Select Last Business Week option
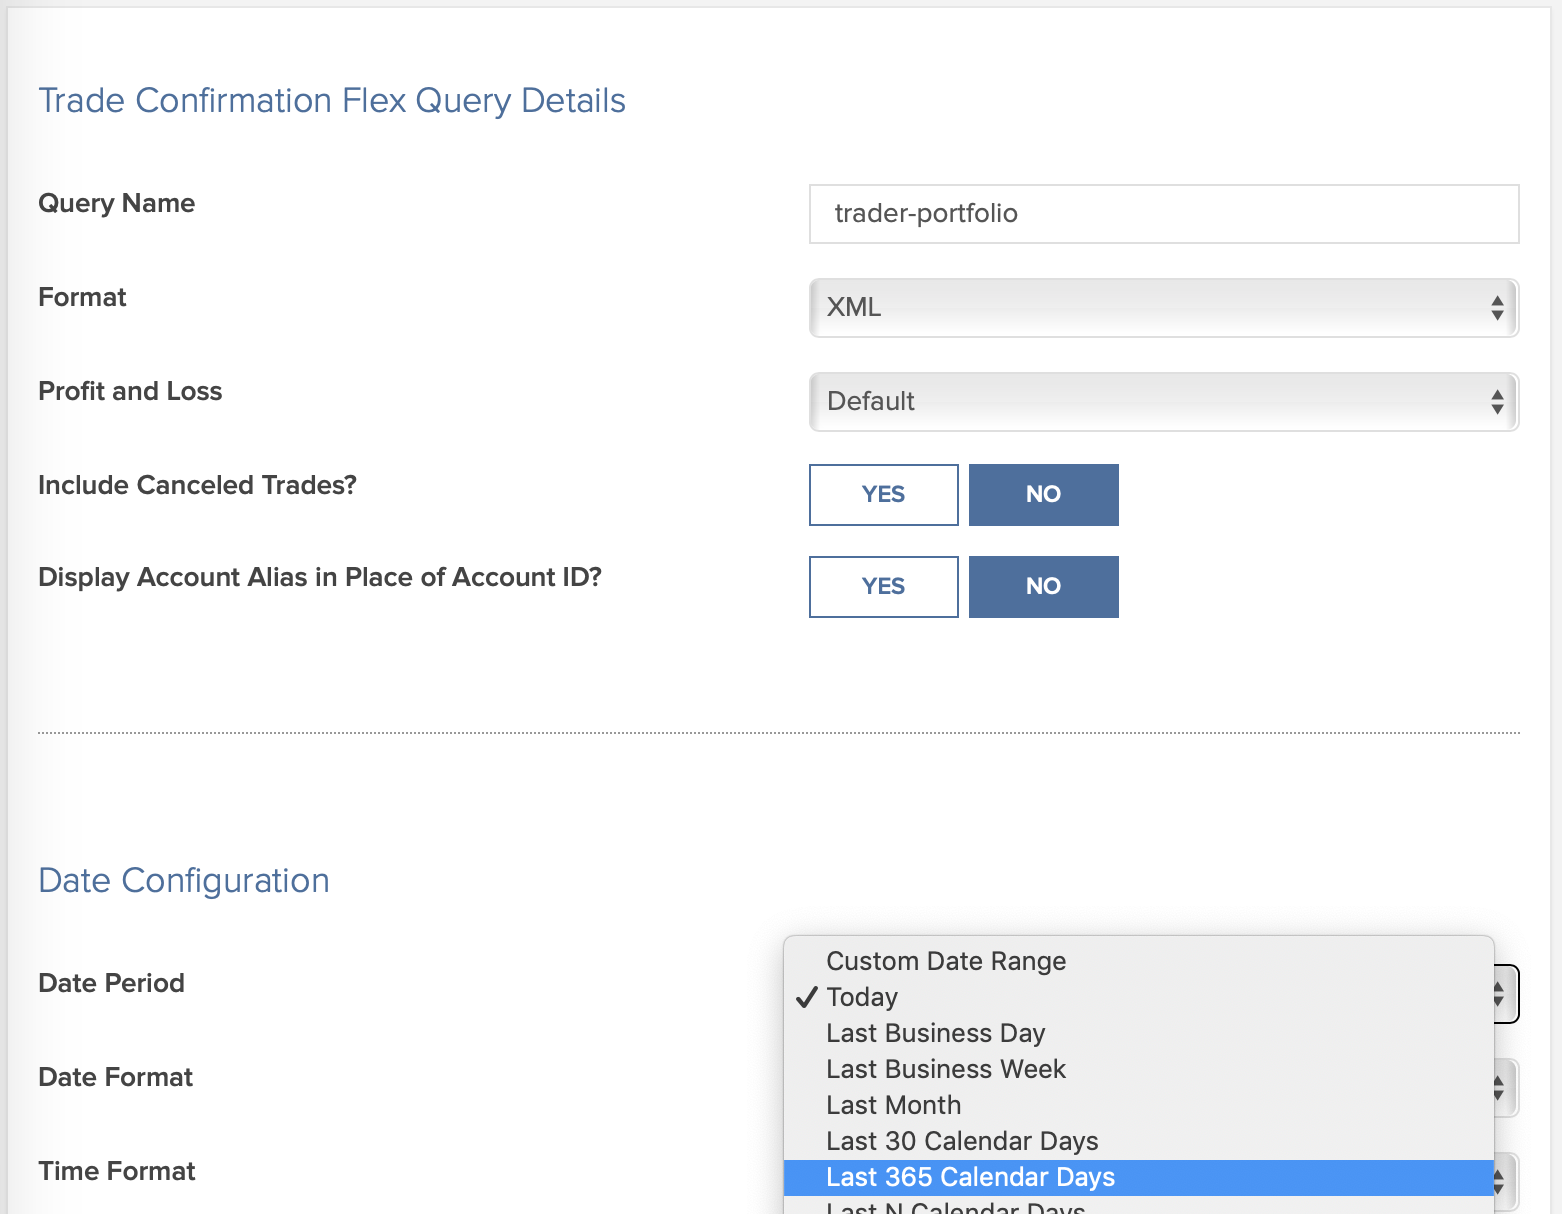The image size is (1562, 1214). 946,1068
